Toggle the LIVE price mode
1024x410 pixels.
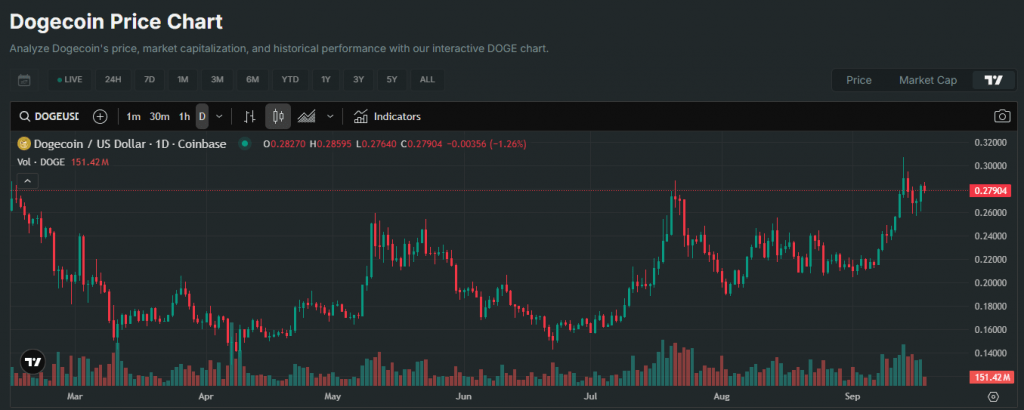coord(70,80)
